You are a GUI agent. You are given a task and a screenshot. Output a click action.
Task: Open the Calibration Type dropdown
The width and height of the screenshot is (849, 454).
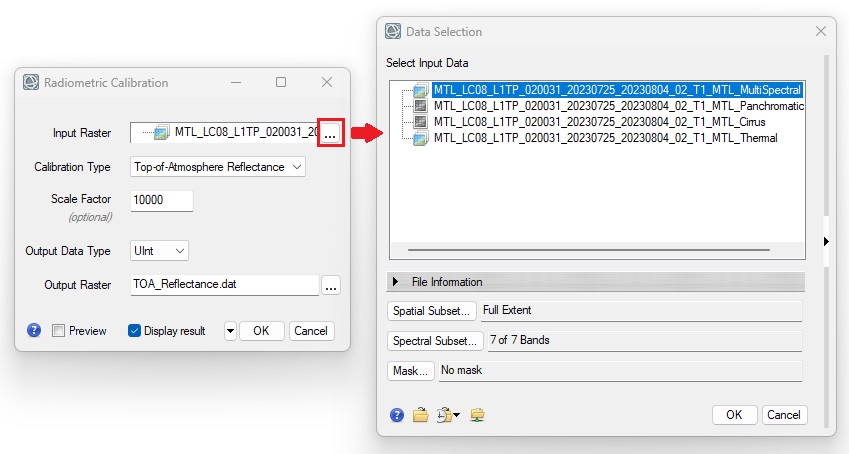pyautogui.click(x=218, y=167)
